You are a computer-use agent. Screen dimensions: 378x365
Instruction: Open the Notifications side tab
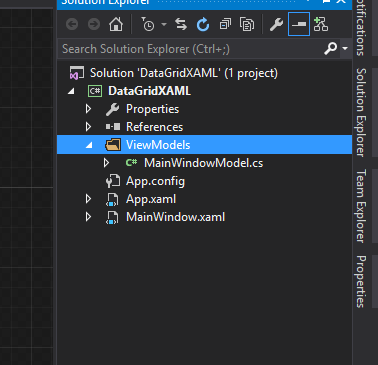click(x=361, y=28)
